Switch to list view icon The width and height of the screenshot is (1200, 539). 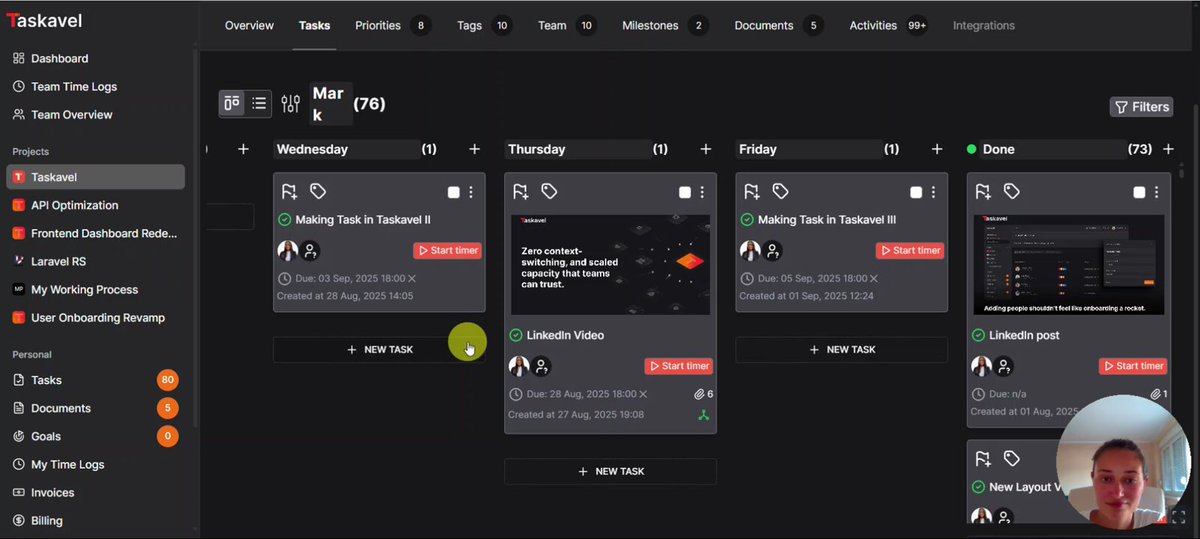tap(259, 103)
